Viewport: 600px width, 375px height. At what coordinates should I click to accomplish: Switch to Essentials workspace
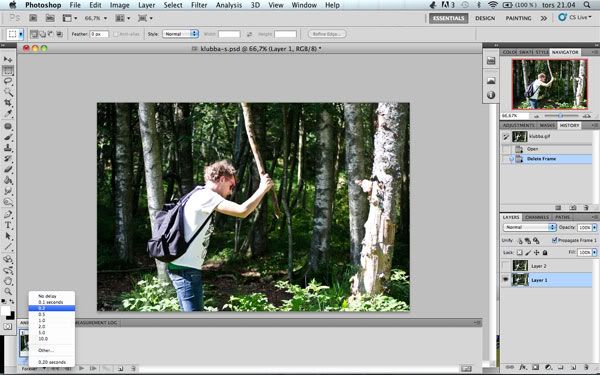448,18
